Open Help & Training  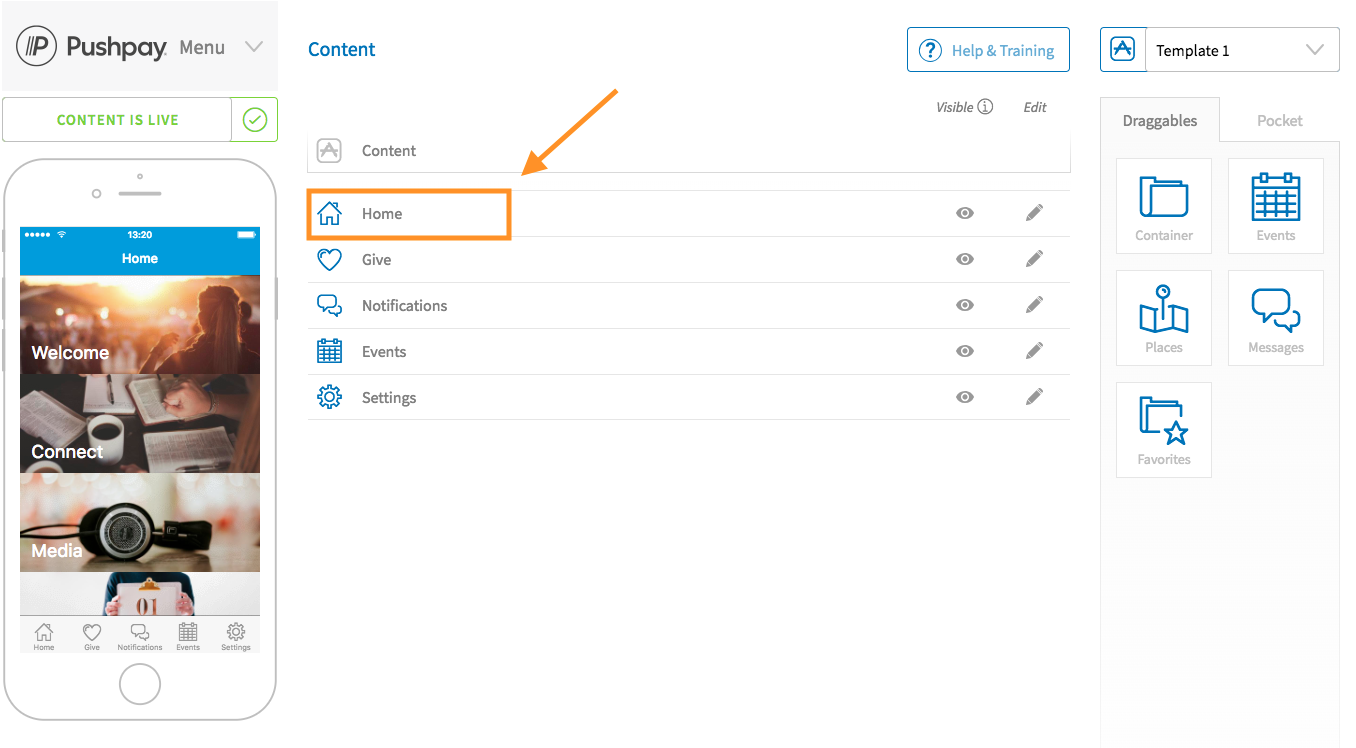(988, 49)
